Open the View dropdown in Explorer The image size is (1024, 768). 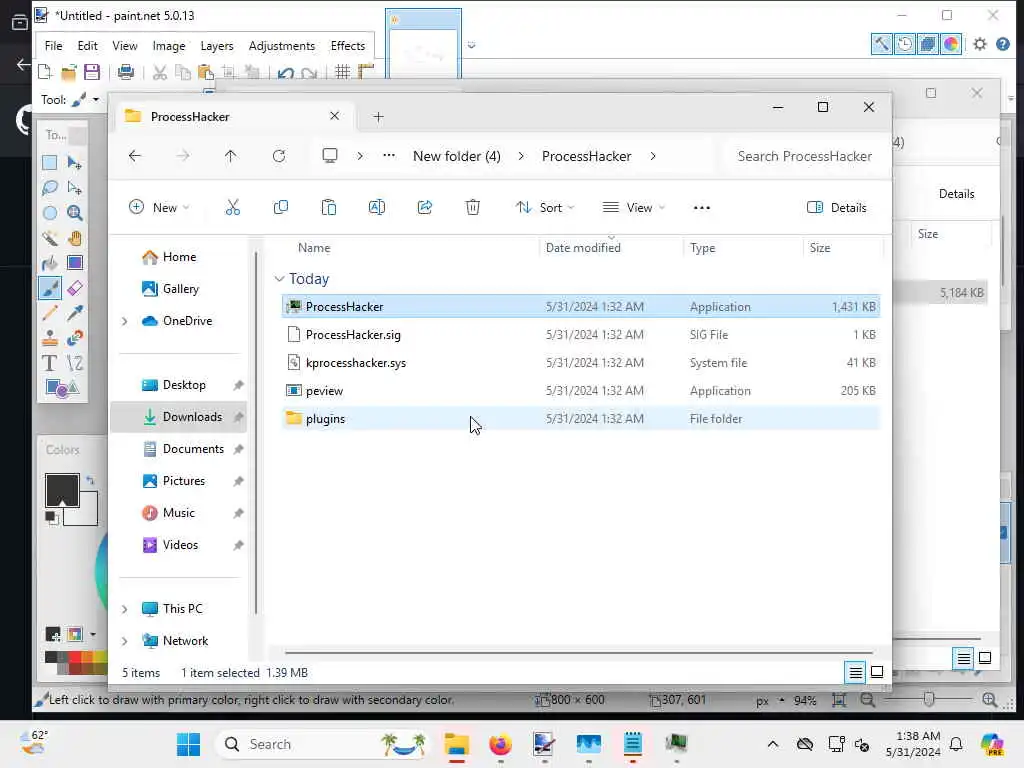[633, 208]
